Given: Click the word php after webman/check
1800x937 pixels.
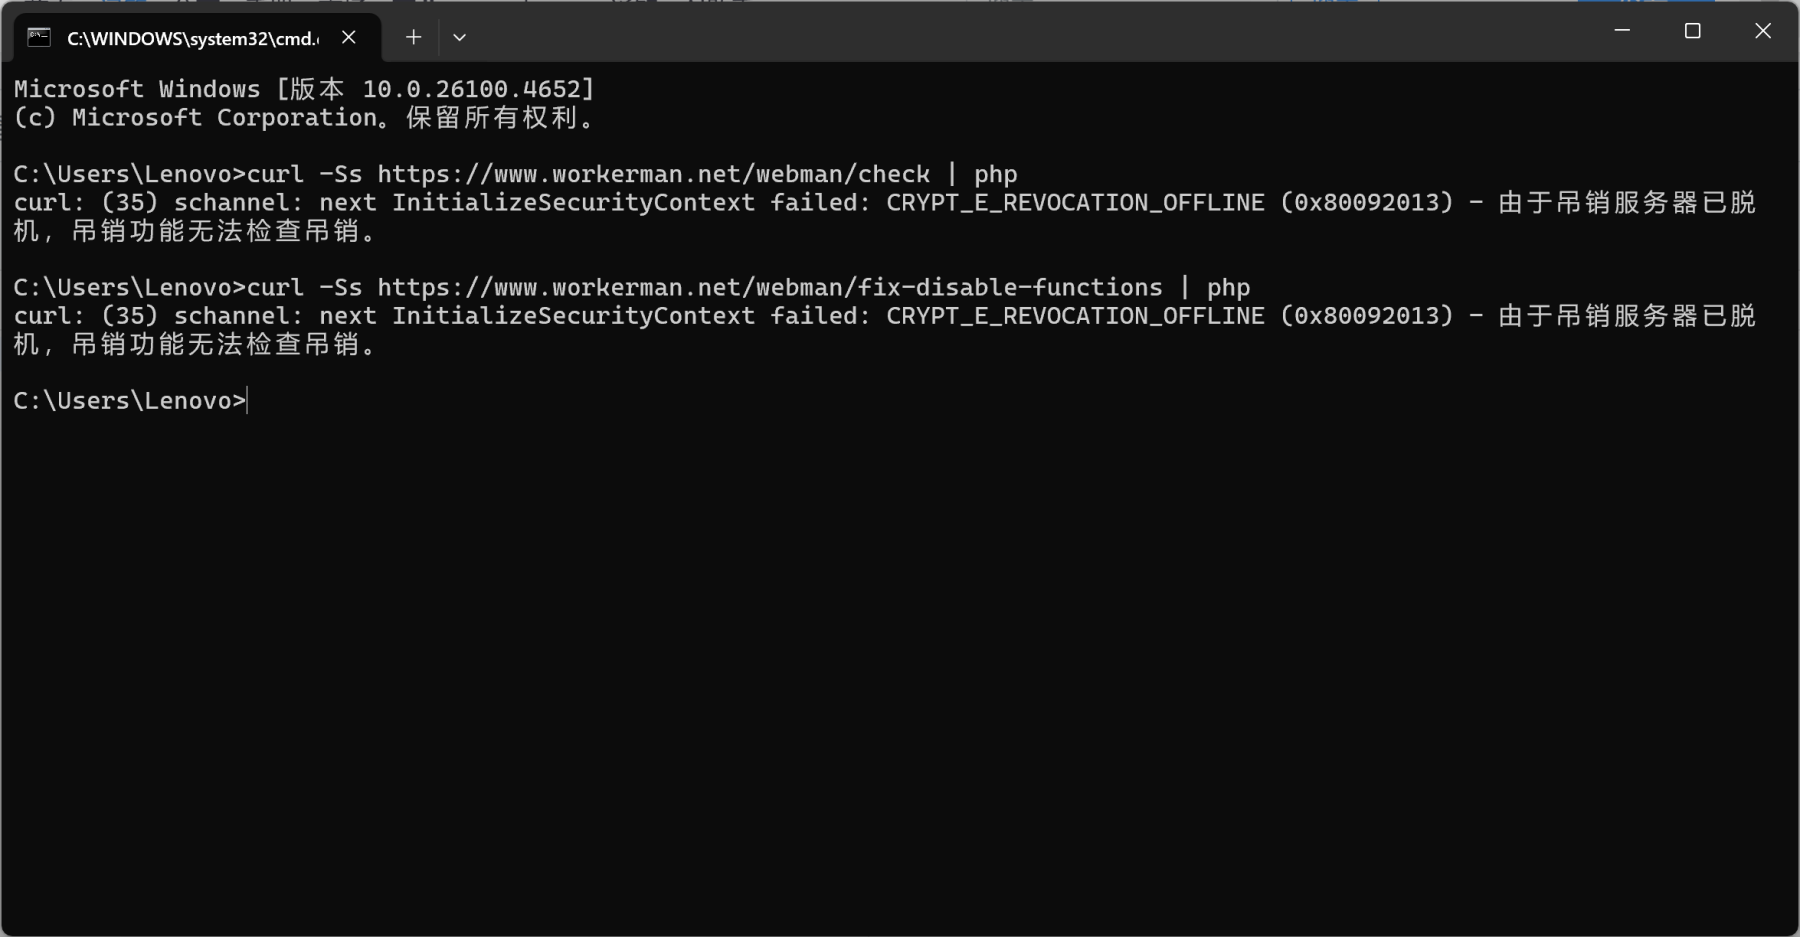Looking at the screenshot, I should [996, 174].
